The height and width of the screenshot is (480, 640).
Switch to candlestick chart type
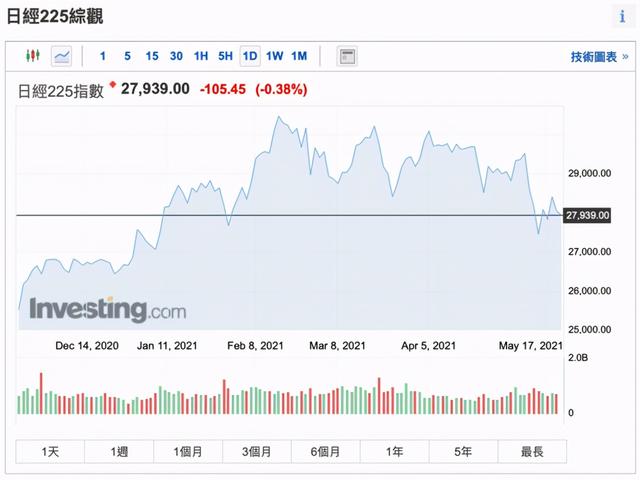(x=33, y=56)
